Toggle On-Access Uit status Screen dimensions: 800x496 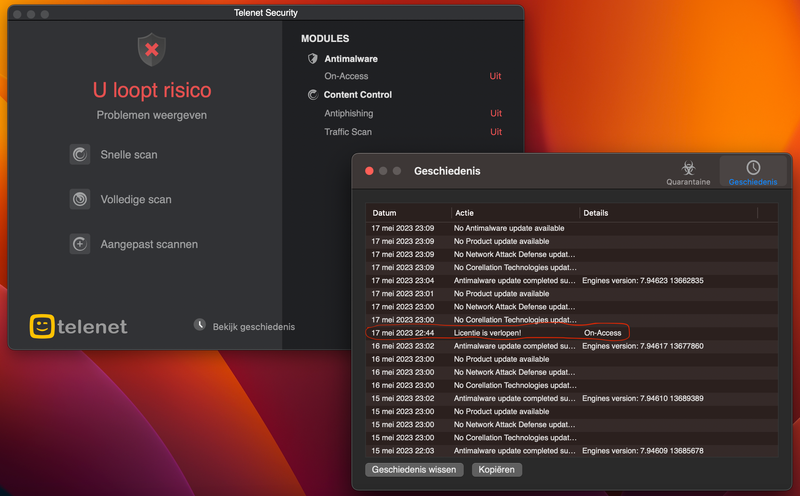[495, 76]
